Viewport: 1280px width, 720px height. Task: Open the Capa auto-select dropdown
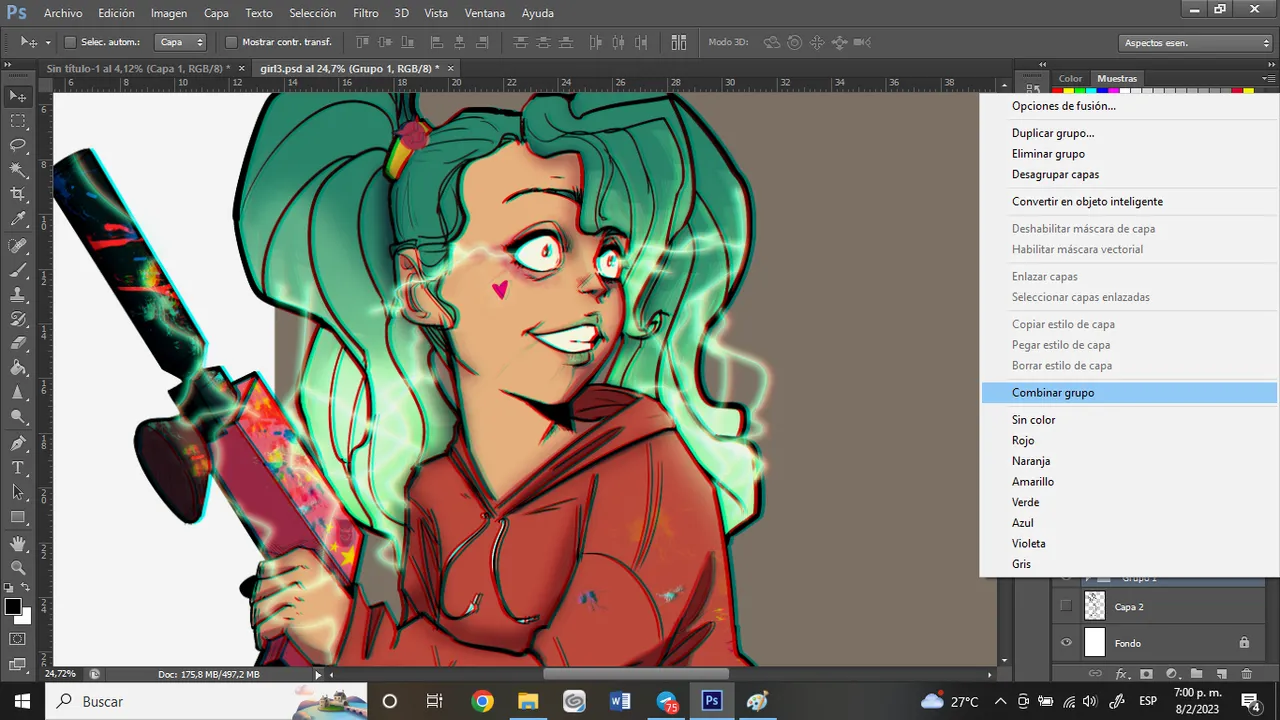(181, 42)
